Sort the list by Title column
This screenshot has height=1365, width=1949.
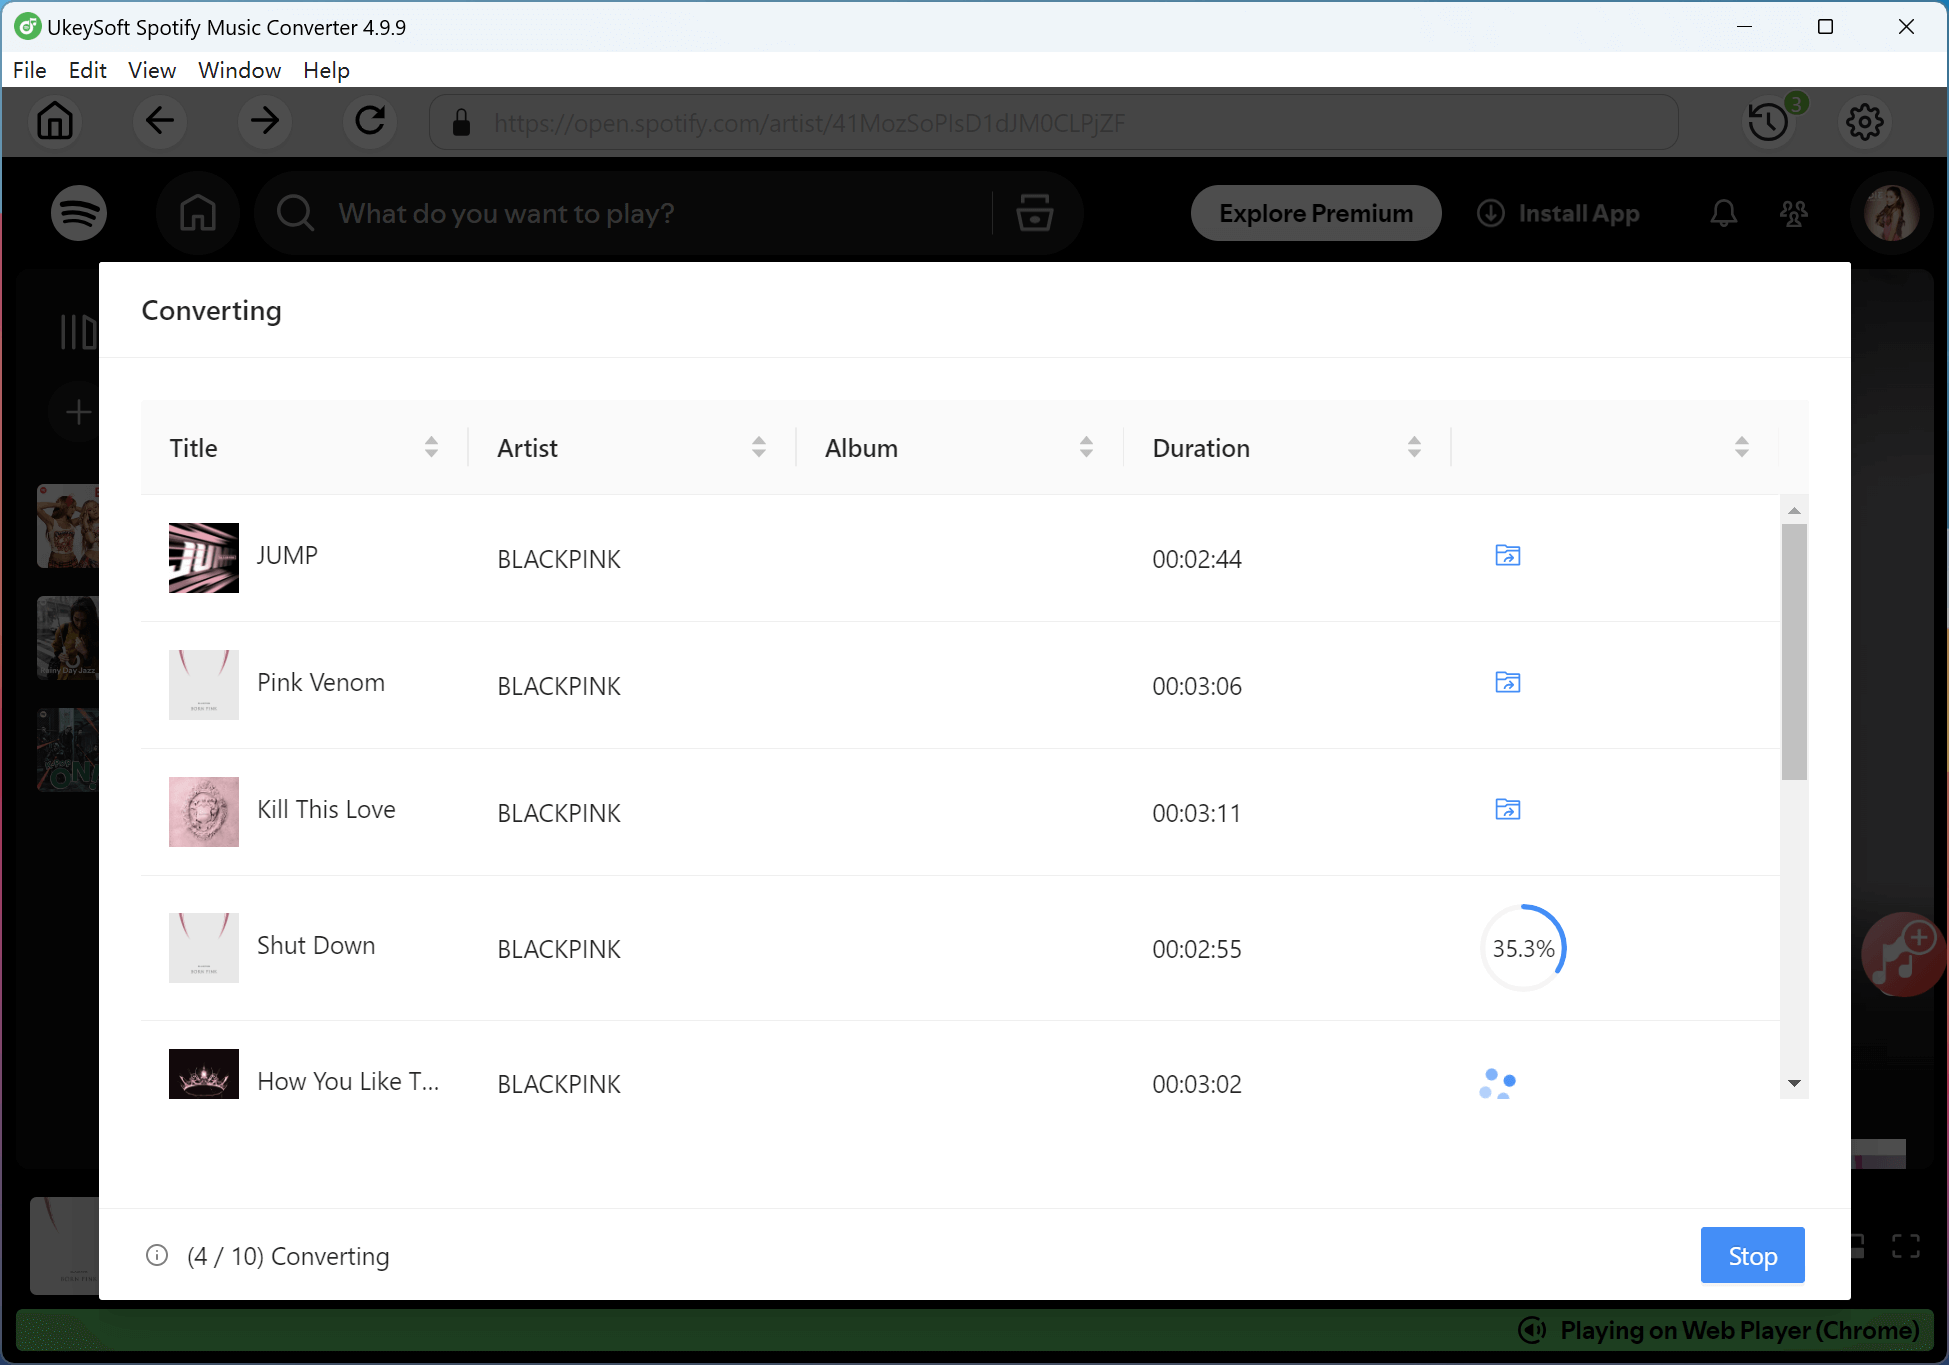pyautogui.click(x=431, y=447)
